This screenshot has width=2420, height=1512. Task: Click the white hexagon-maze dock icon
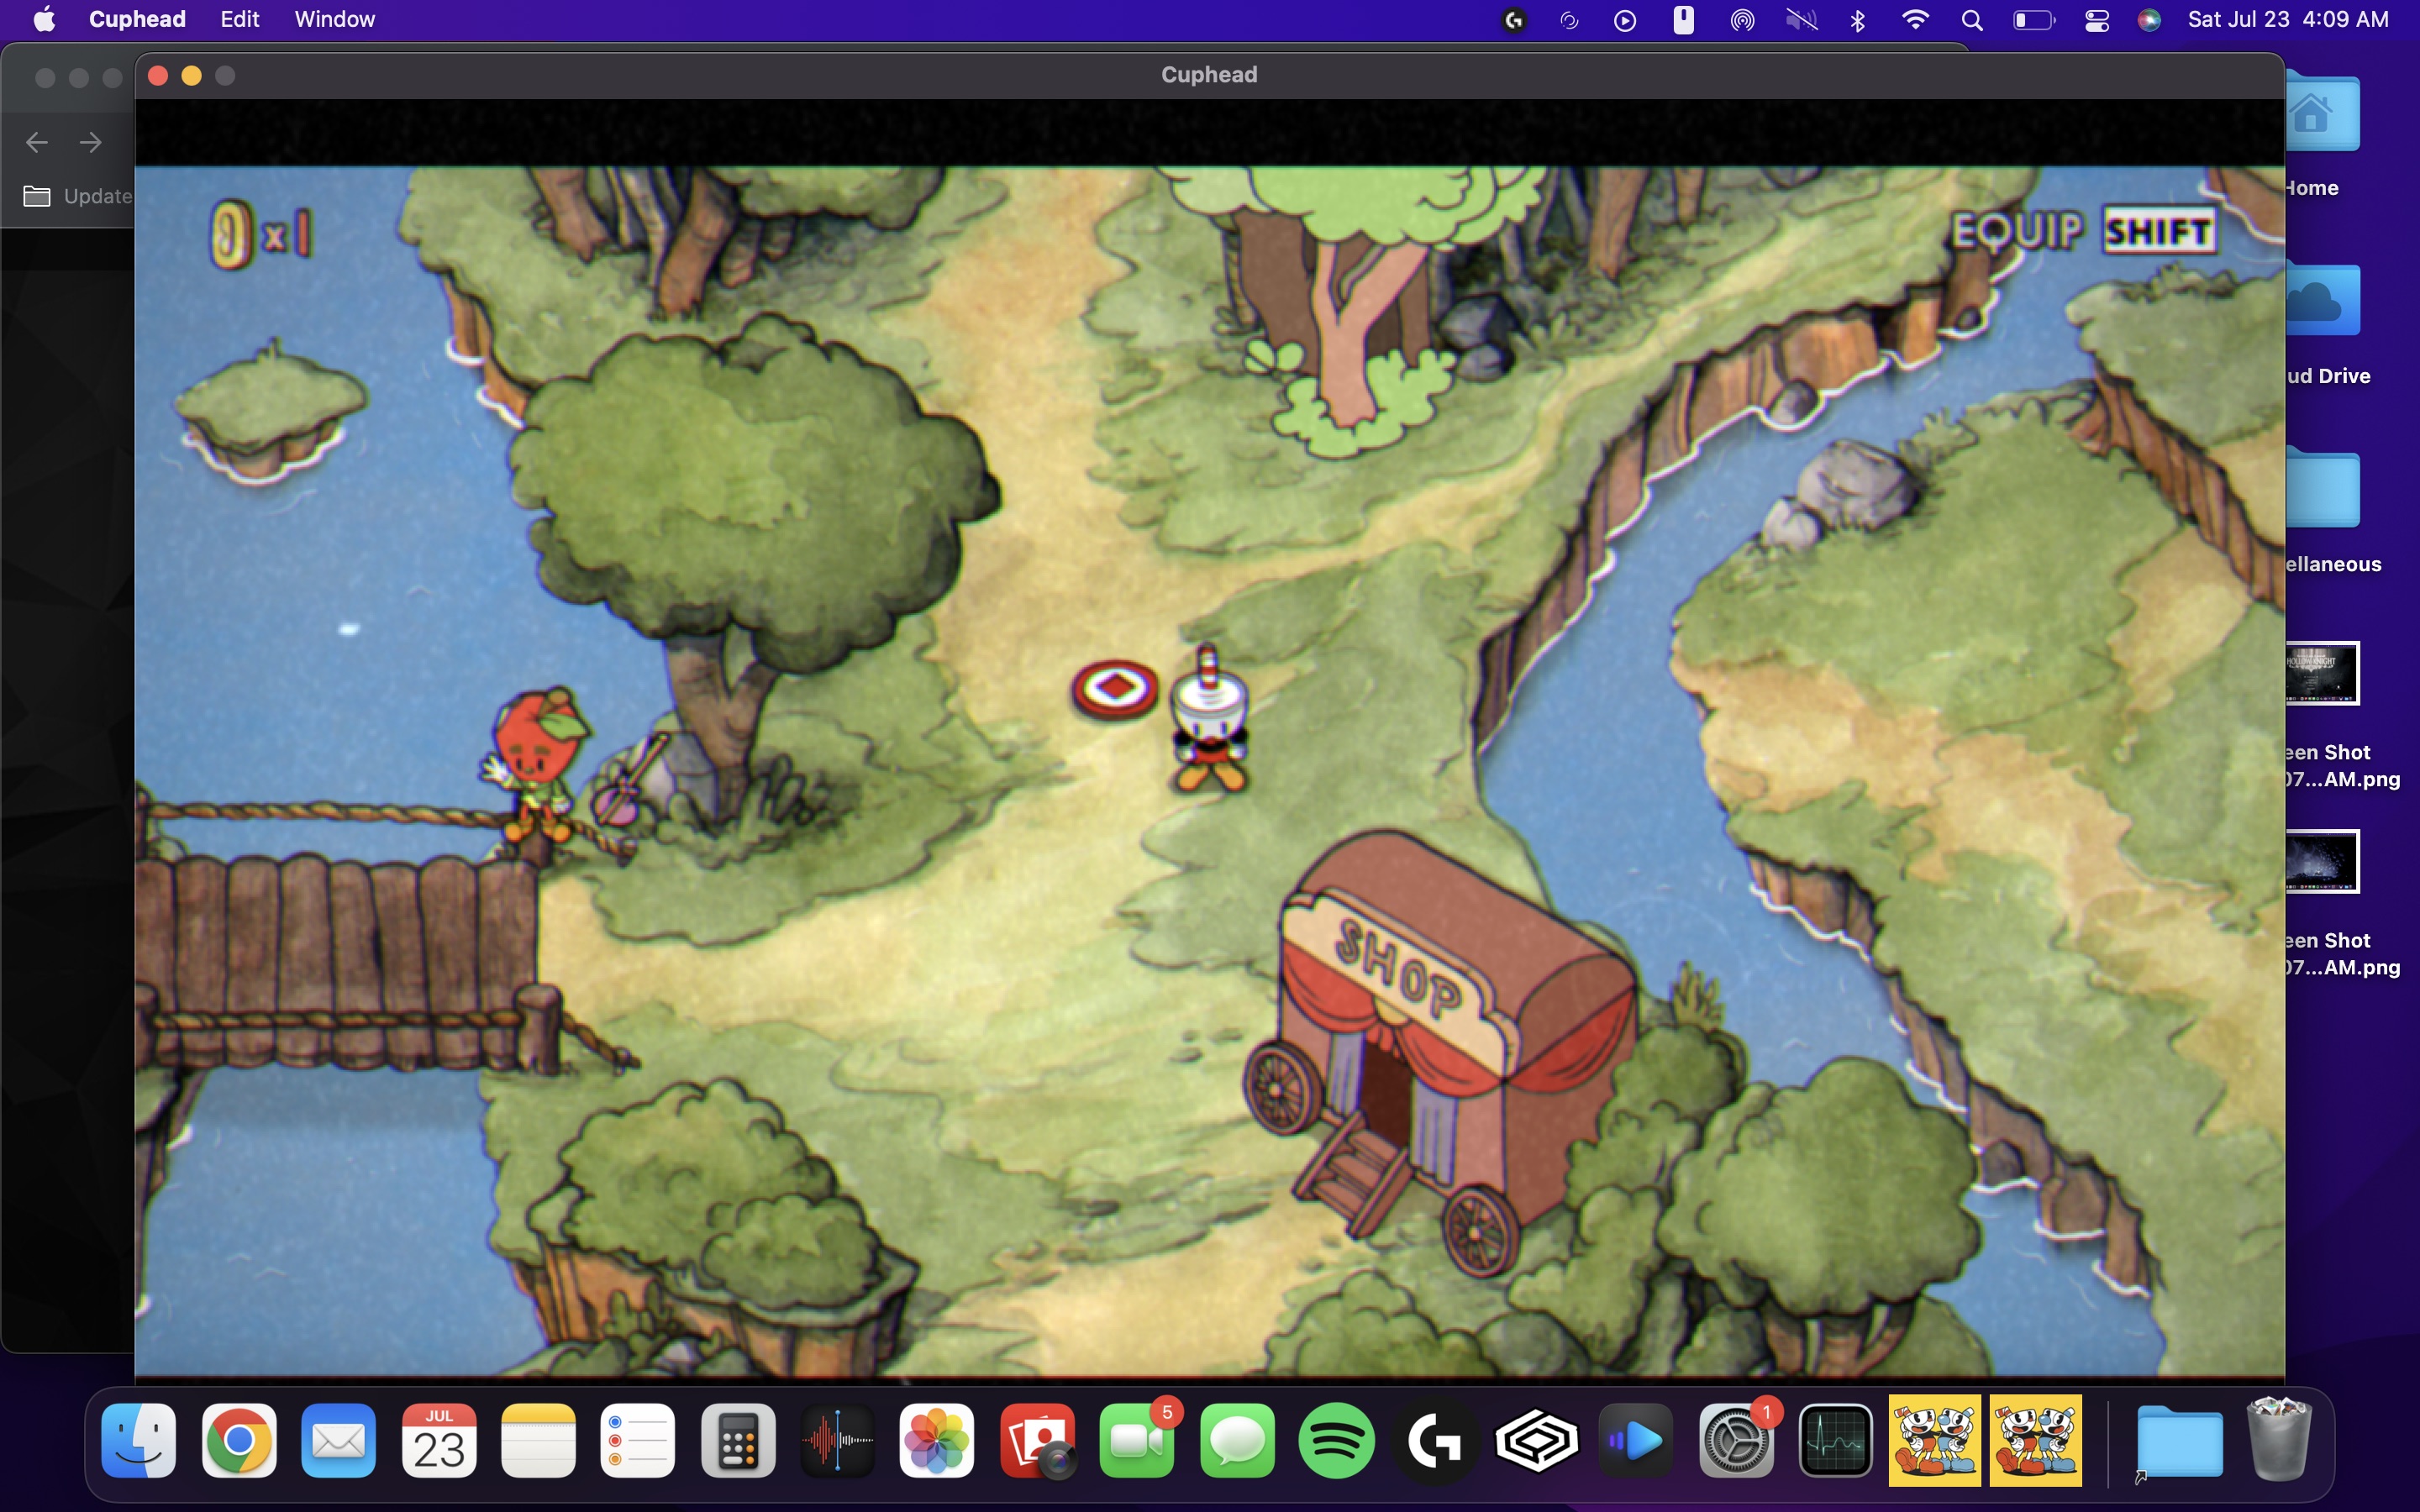1536,1440
